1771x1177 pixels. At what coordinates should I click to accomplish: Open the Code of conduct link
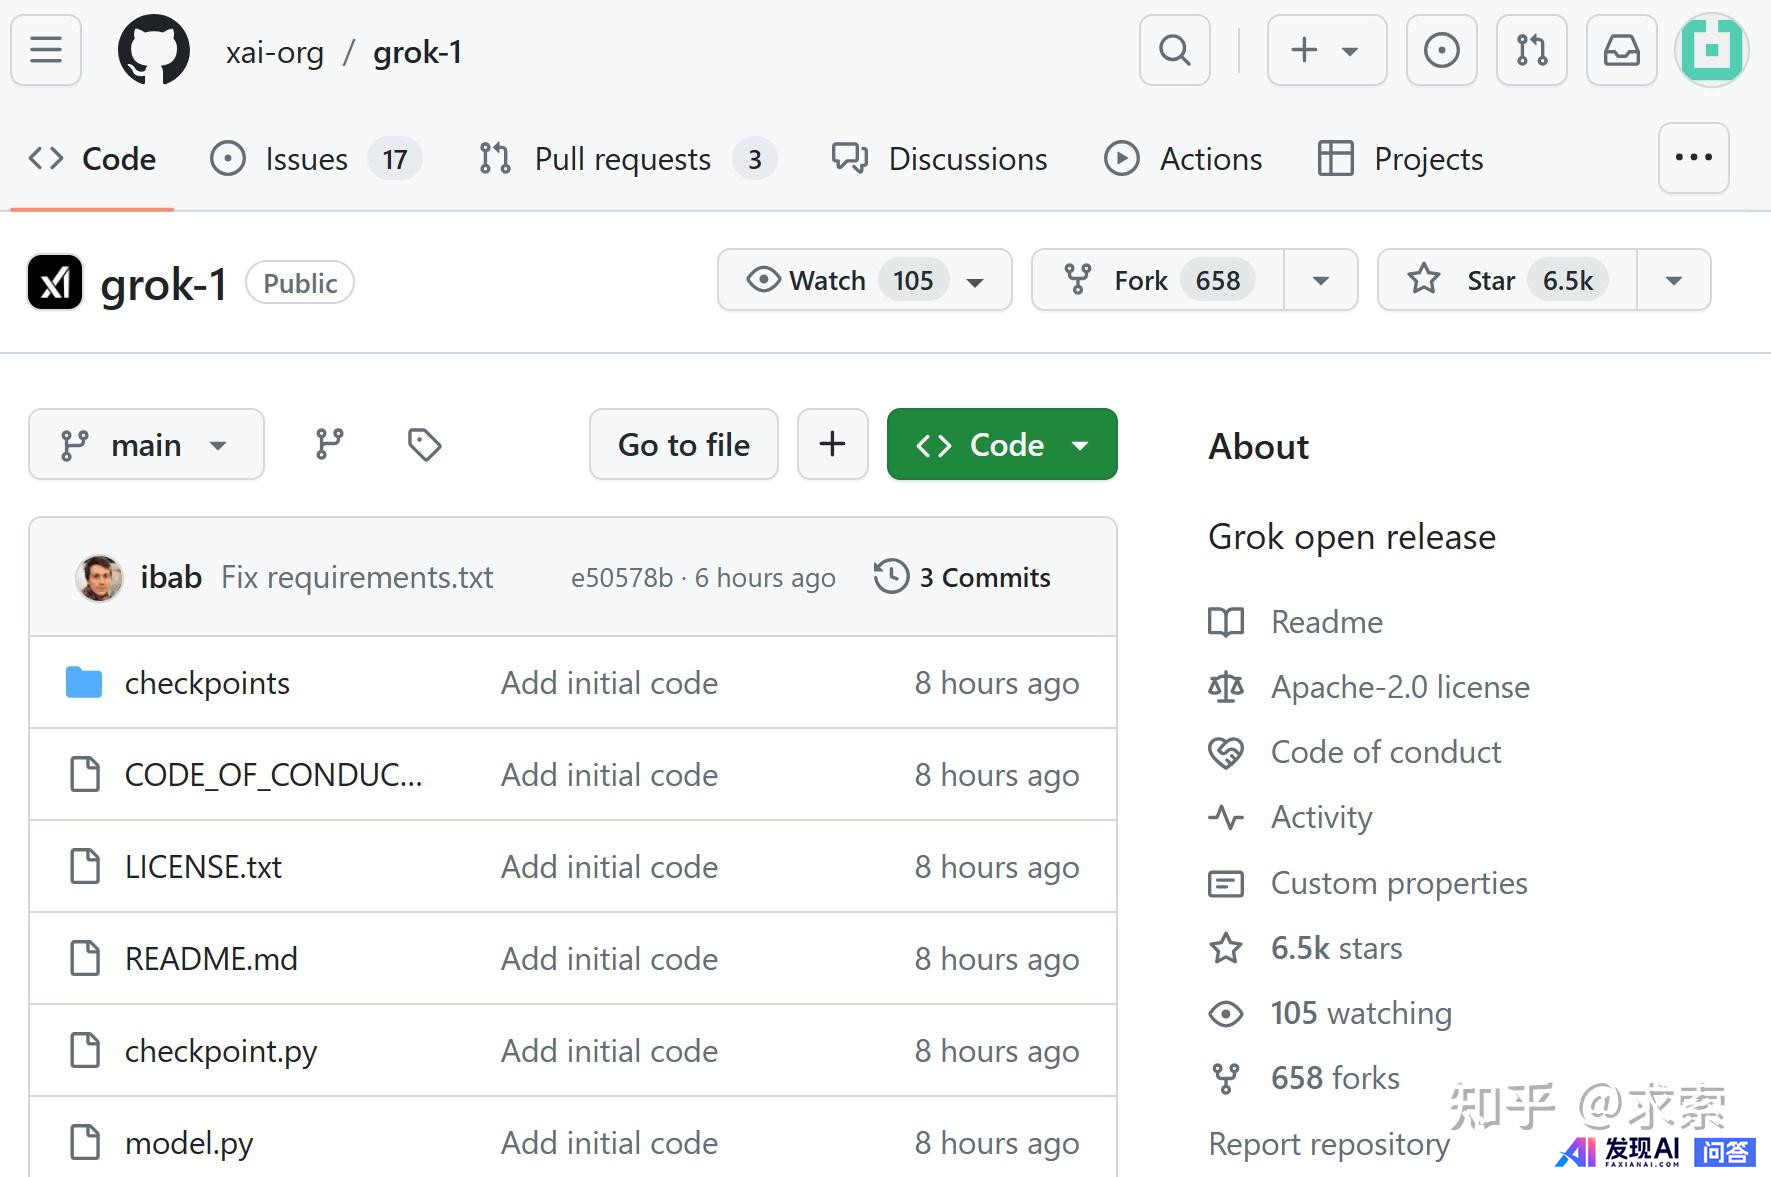tap(1386, 752)
